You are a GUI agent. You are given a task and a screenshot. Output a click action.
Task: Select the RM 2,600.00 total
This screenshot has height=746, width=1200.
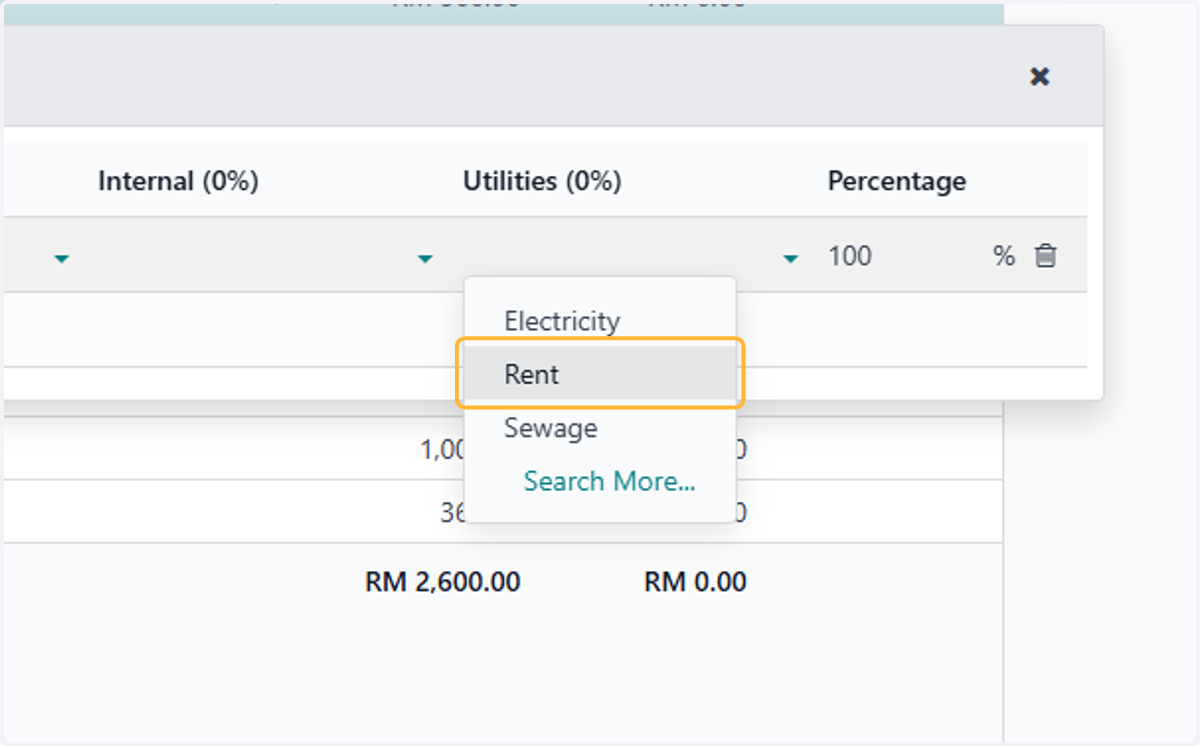point(443,582)
